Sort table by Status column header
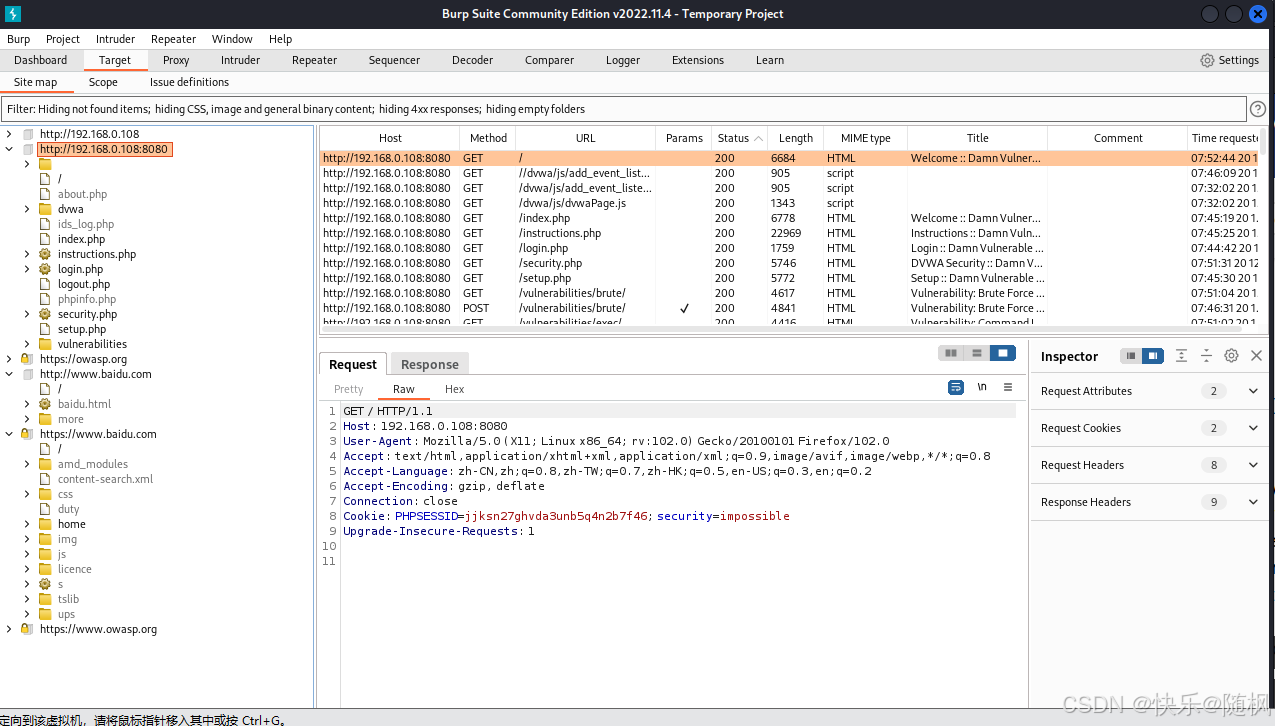The image size is (1275, 726). click(x=739, y=138)
